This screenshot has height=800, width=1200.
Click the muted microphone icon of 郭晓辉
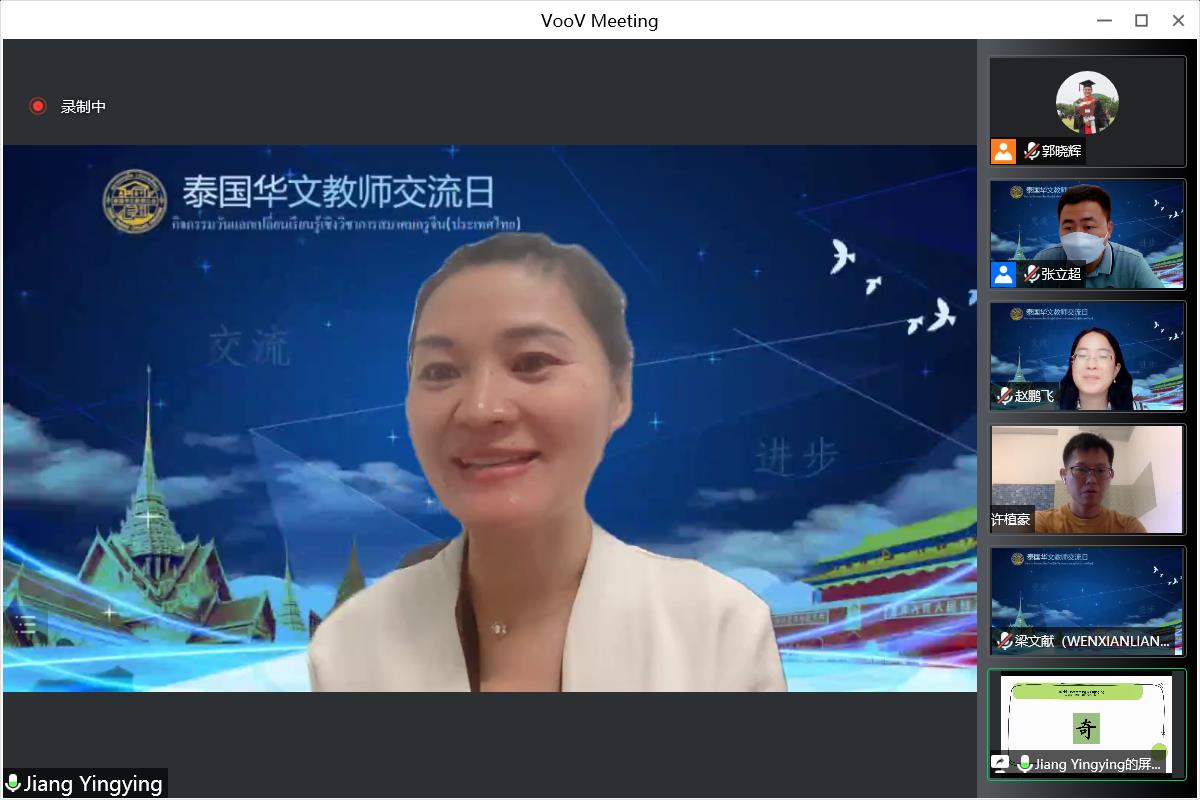(x=1031, y=151)
